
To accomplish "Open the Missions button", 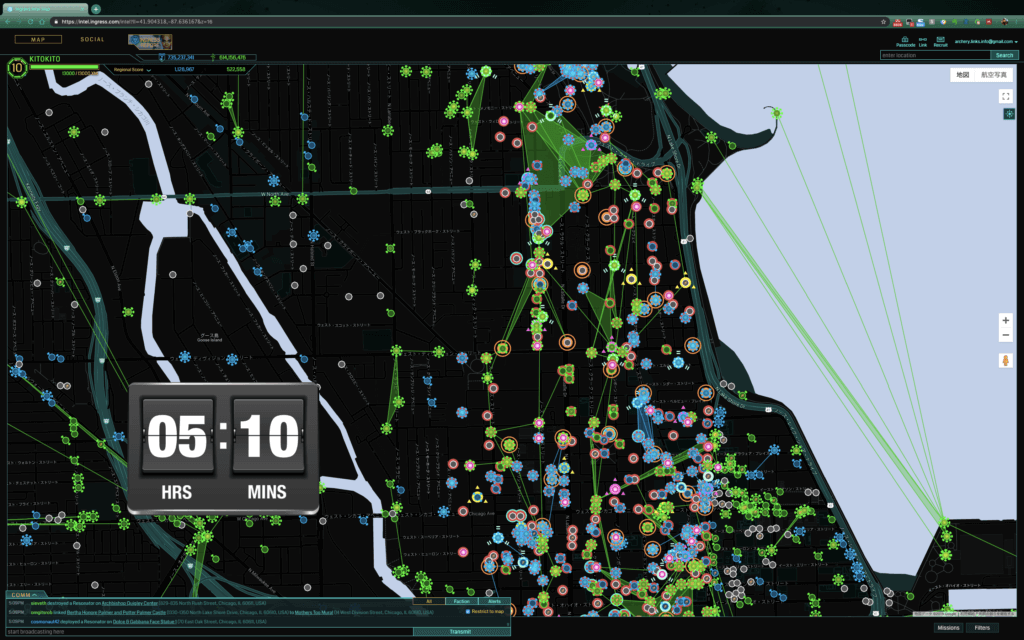I will click(x=948, y=628).
